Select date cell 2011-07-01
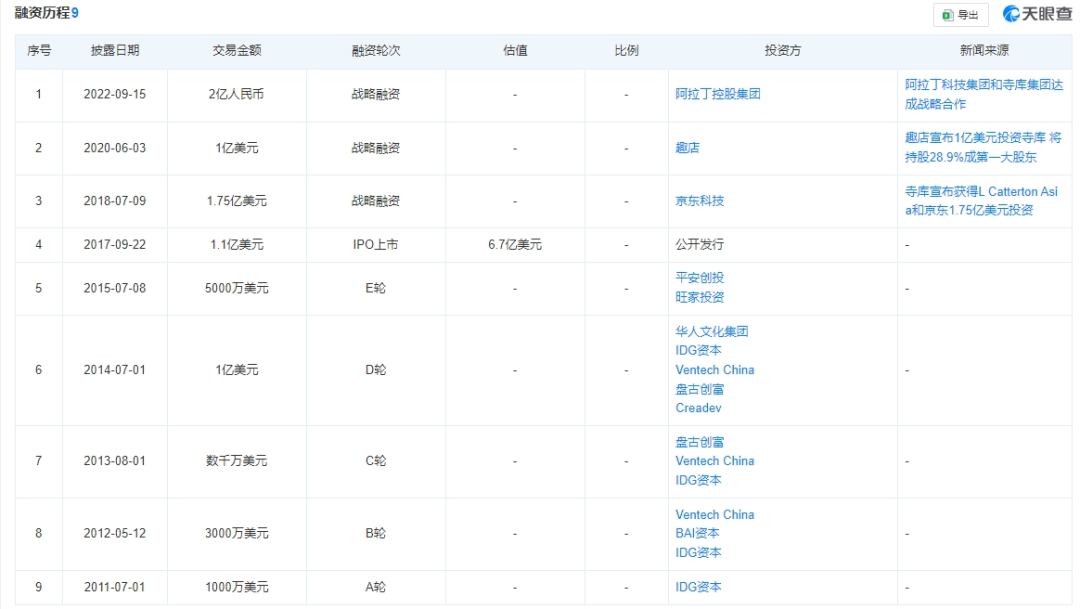1080x609 pixels. (x=115, y=587)
